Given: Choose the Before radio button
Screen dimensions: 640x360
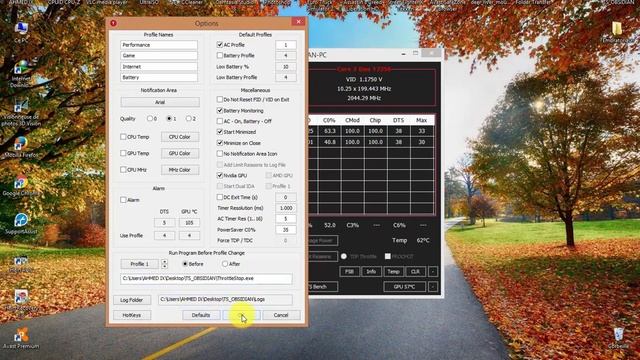Looking at the screenshot, I should click(185, 264).
